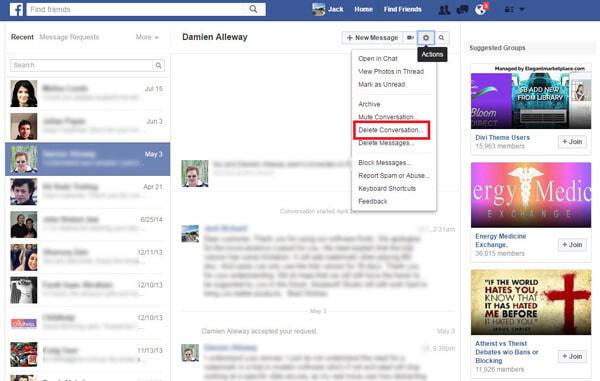Switch to Message Requests tab
600x381 pixels.
coord(69,37)
